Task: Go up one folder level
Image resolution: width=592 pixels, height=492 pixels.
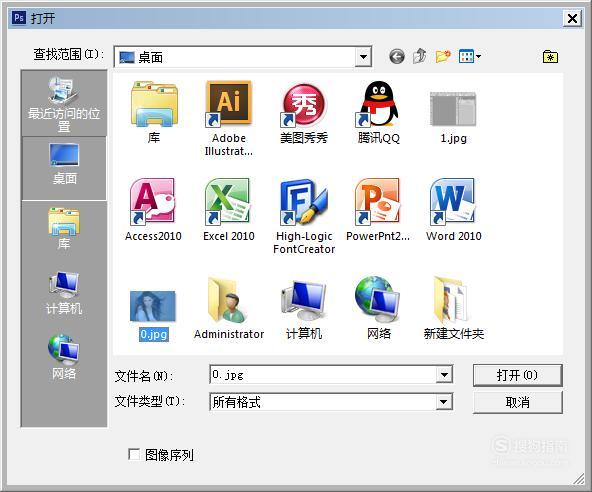Action: coord(419,56)
